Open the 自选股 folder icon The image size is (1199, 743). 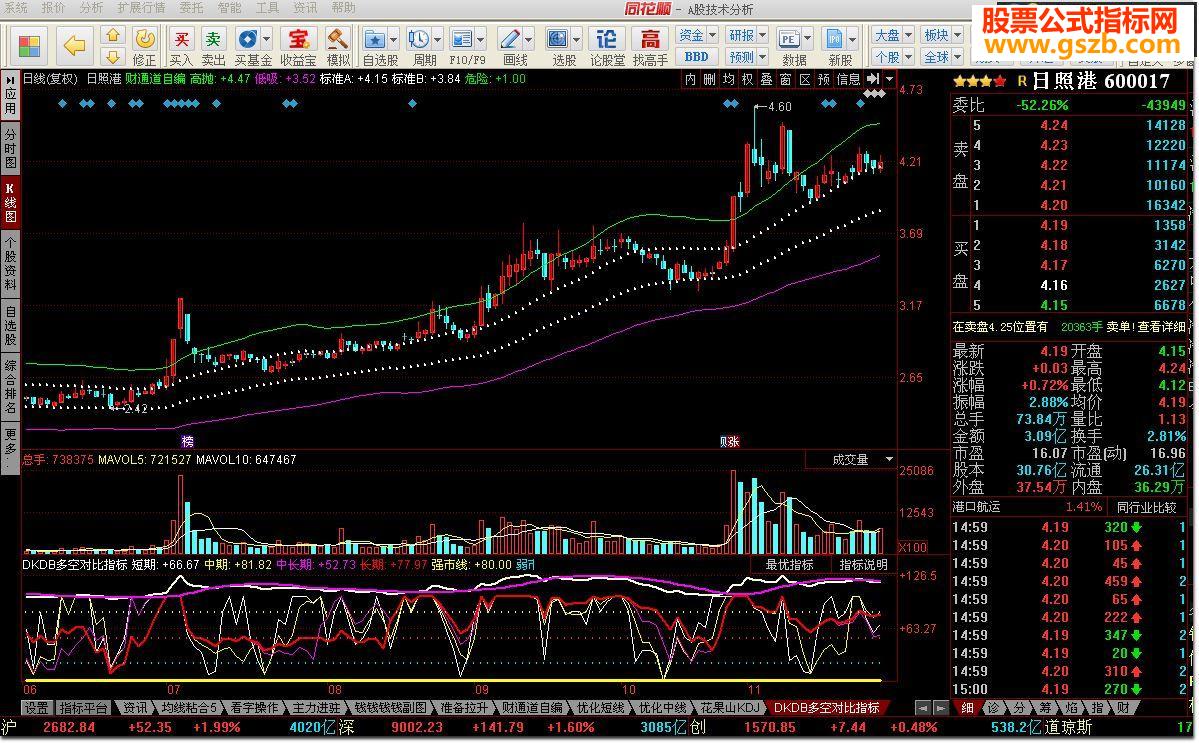pyautogui.click(x=375, y=39)
